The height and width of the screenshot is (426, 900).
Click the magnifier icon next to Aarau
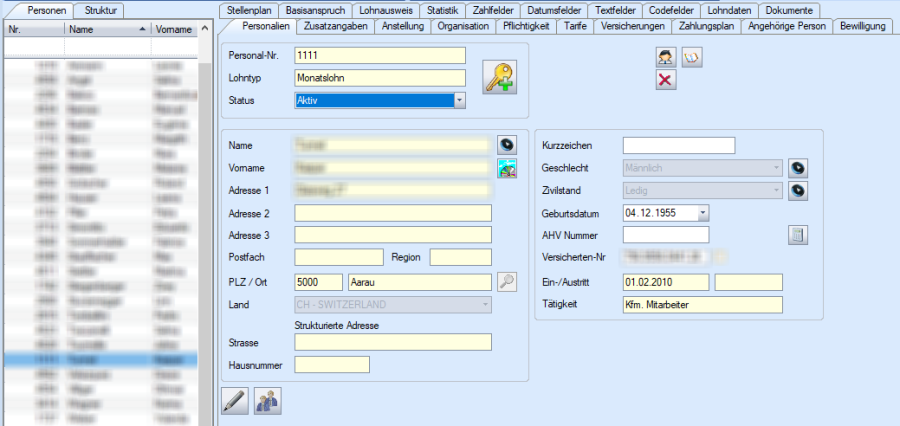pos(507,281)
